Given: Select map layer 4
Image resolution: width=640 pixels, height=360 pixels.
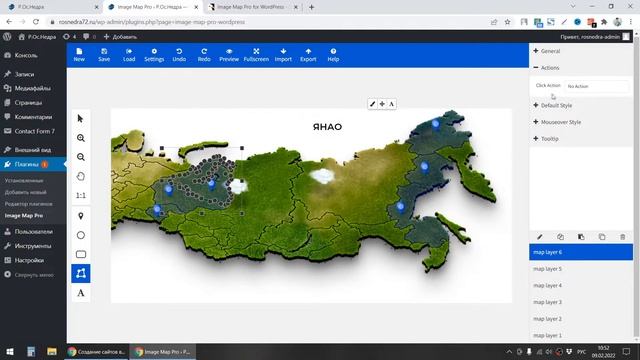Looking at the screenshot, I should [581, 285].
